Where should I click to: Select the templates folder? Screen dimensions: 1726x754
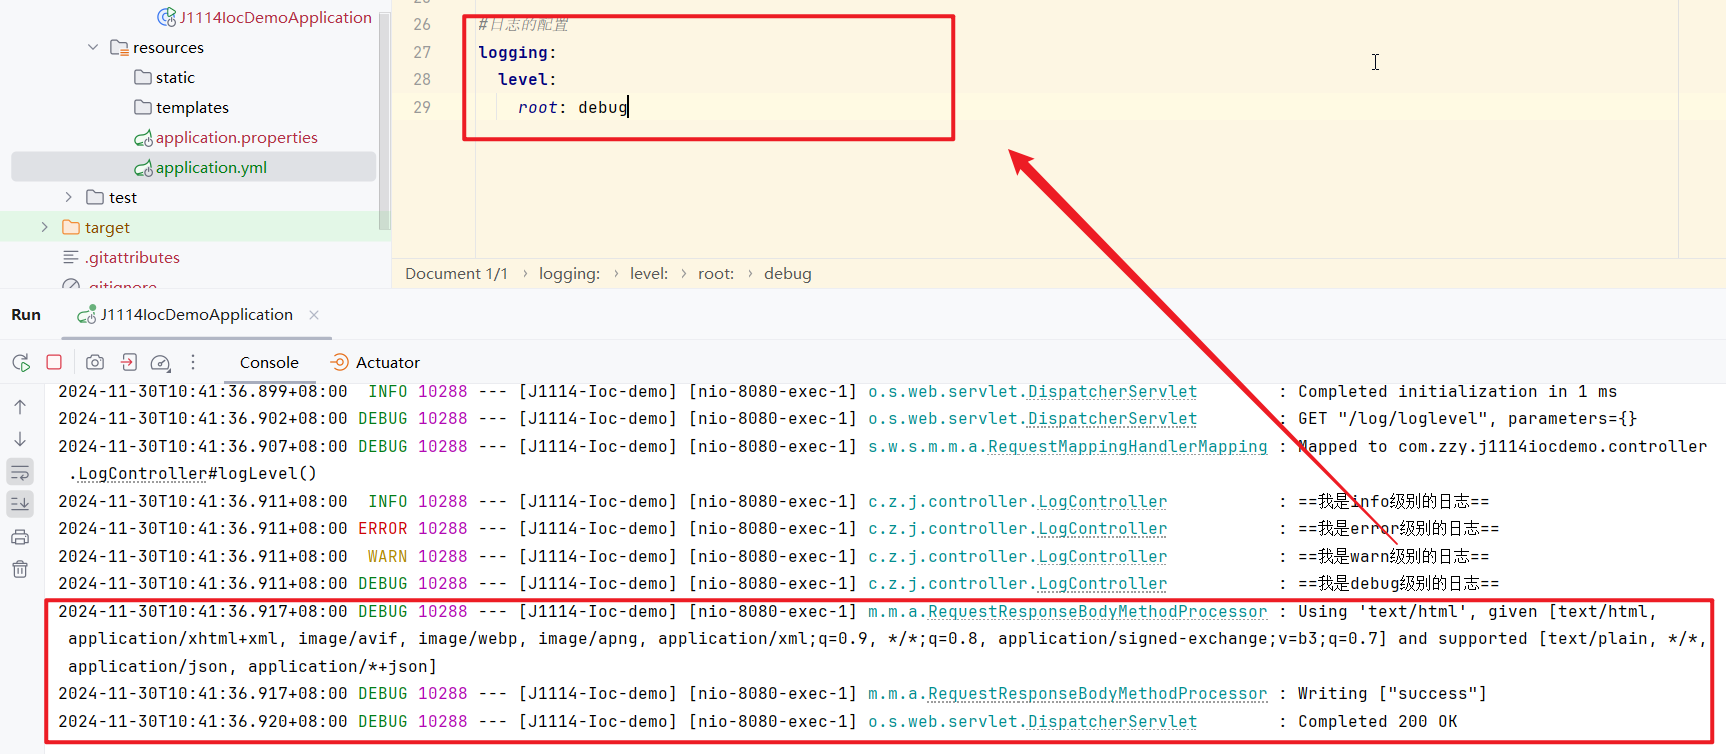point(182,107)
